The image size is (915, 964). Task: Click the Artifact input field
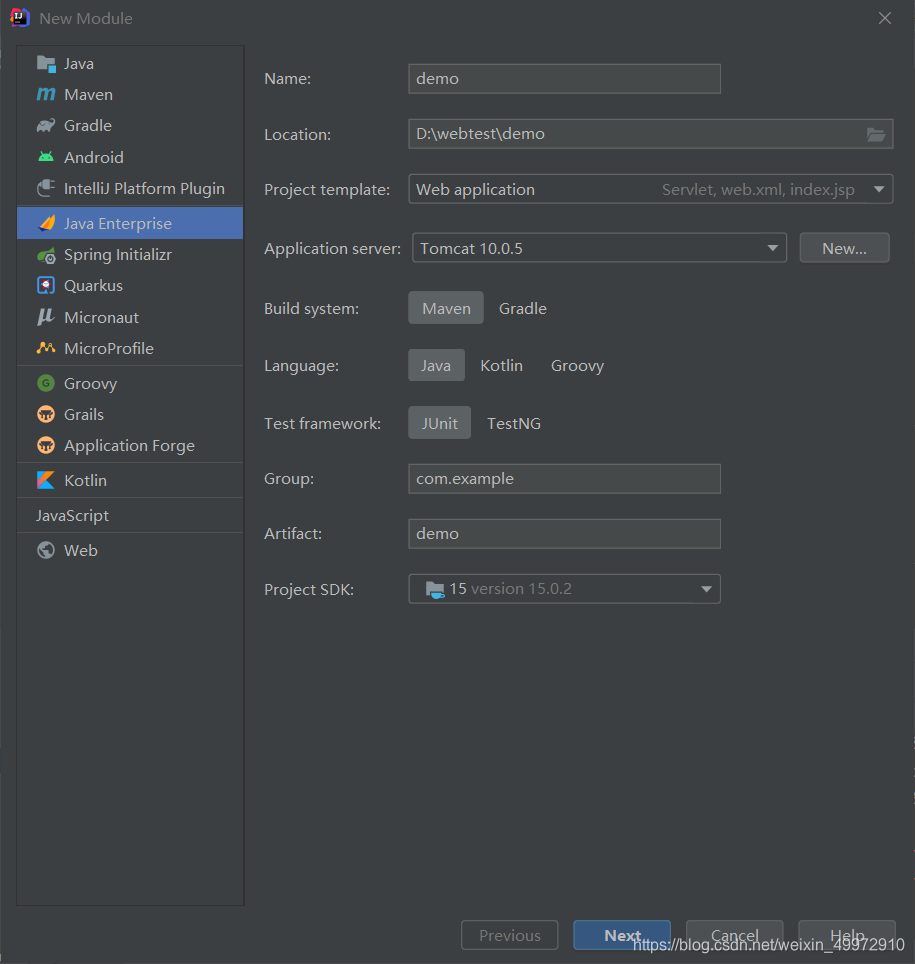(564, 534)
